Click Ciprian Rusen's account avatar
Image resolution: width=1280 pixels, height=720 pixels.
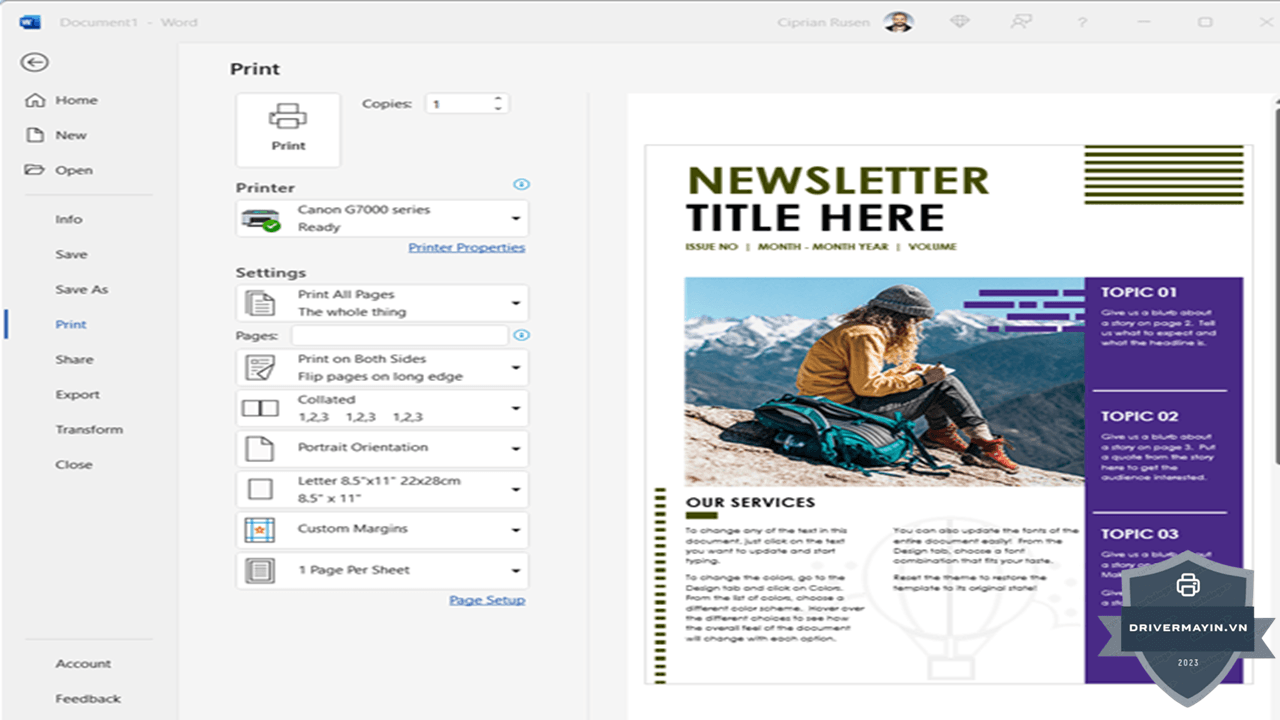(898, 22)
